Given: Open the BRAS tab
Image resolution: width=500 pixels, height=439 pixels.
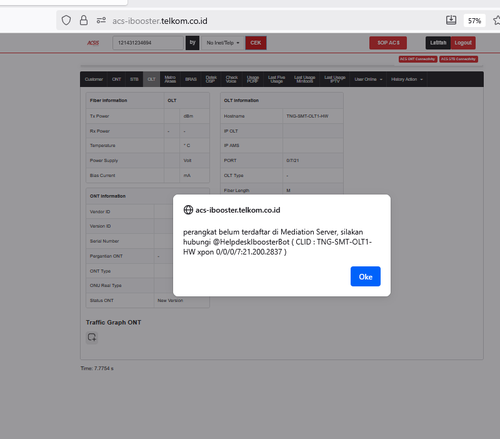Looking at the screenshot, I should click(191, 79).
